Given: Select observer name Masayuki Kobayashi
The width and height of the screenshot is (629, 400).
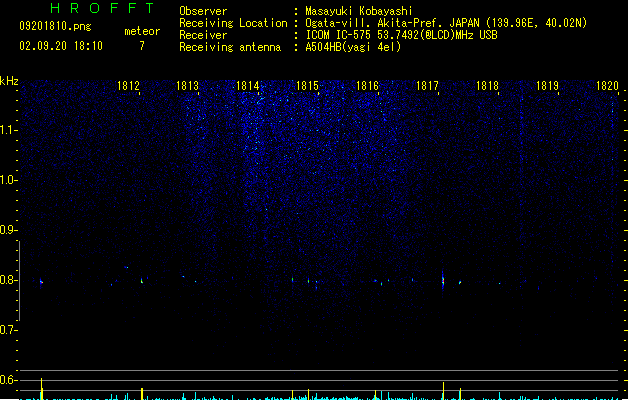Looking at the screenshot, I should click(x=359, y=11).
